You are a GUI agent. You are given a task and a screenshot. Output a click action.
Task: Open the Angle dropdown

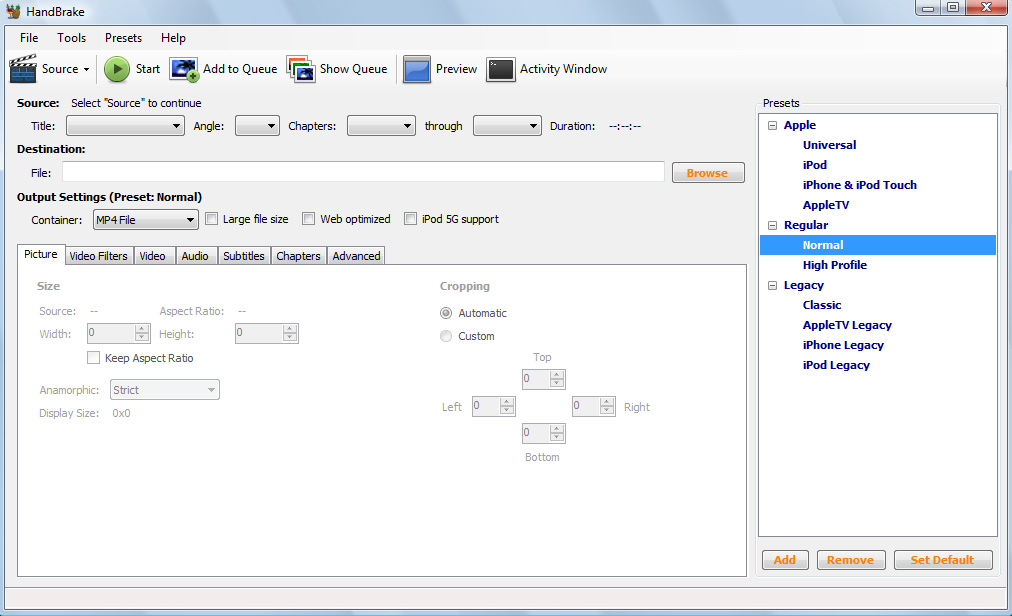[x=257, y=126]
